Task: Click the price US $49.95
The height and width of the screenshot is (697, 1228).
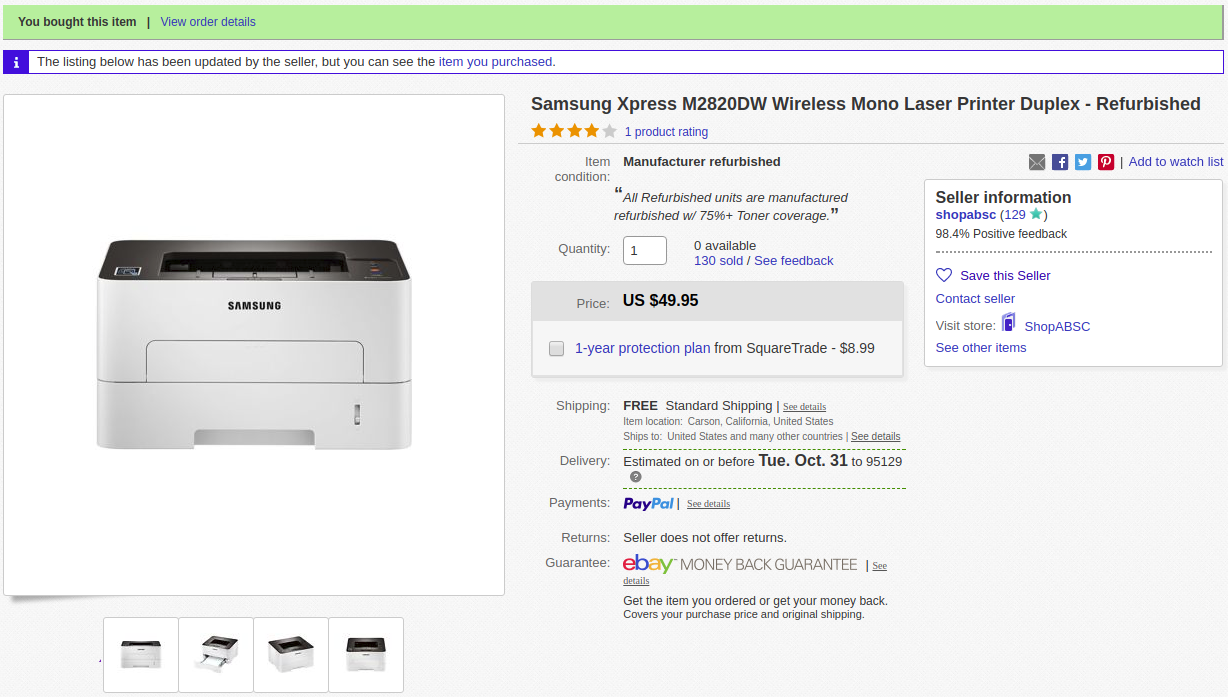Action: [660, 301]
